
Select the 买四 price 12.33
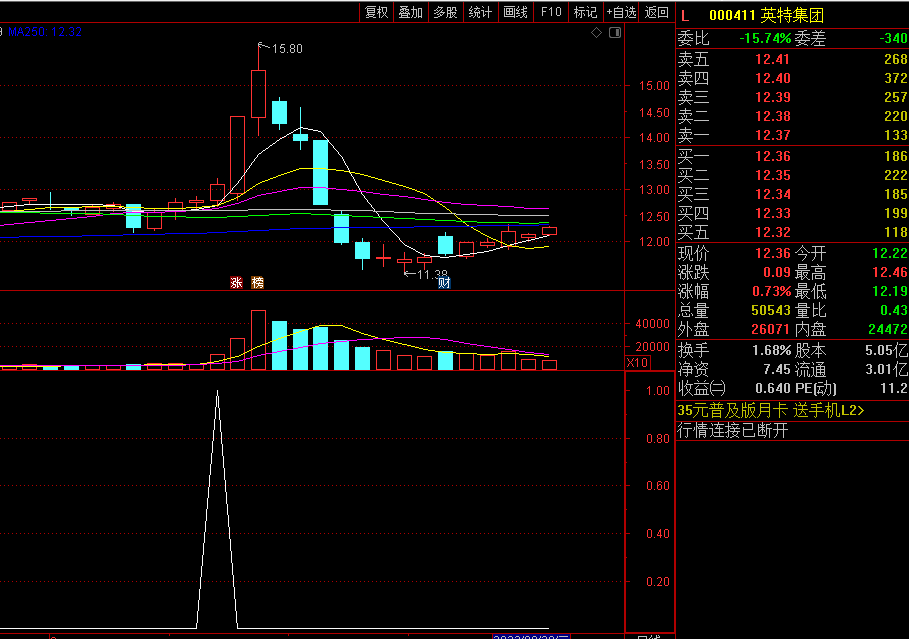772,214
